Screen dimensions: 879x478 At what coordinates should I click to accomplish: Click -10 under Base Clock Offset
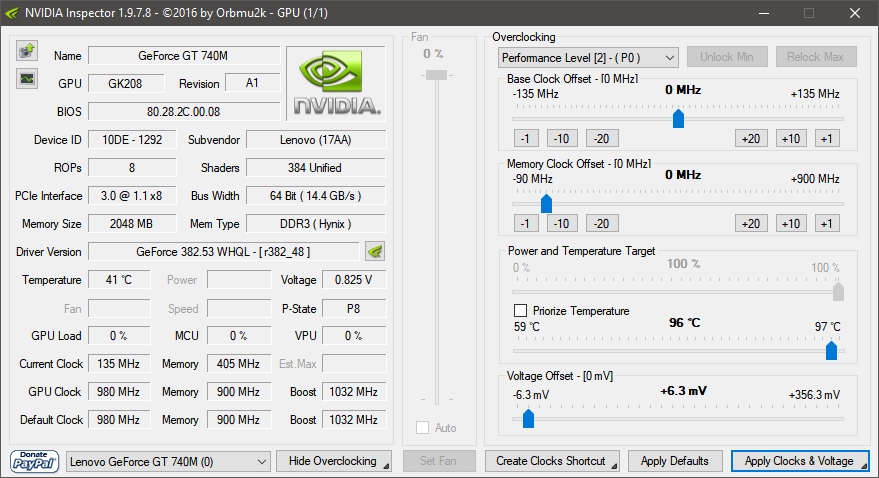pyautogui.click(x=562, y=138)
